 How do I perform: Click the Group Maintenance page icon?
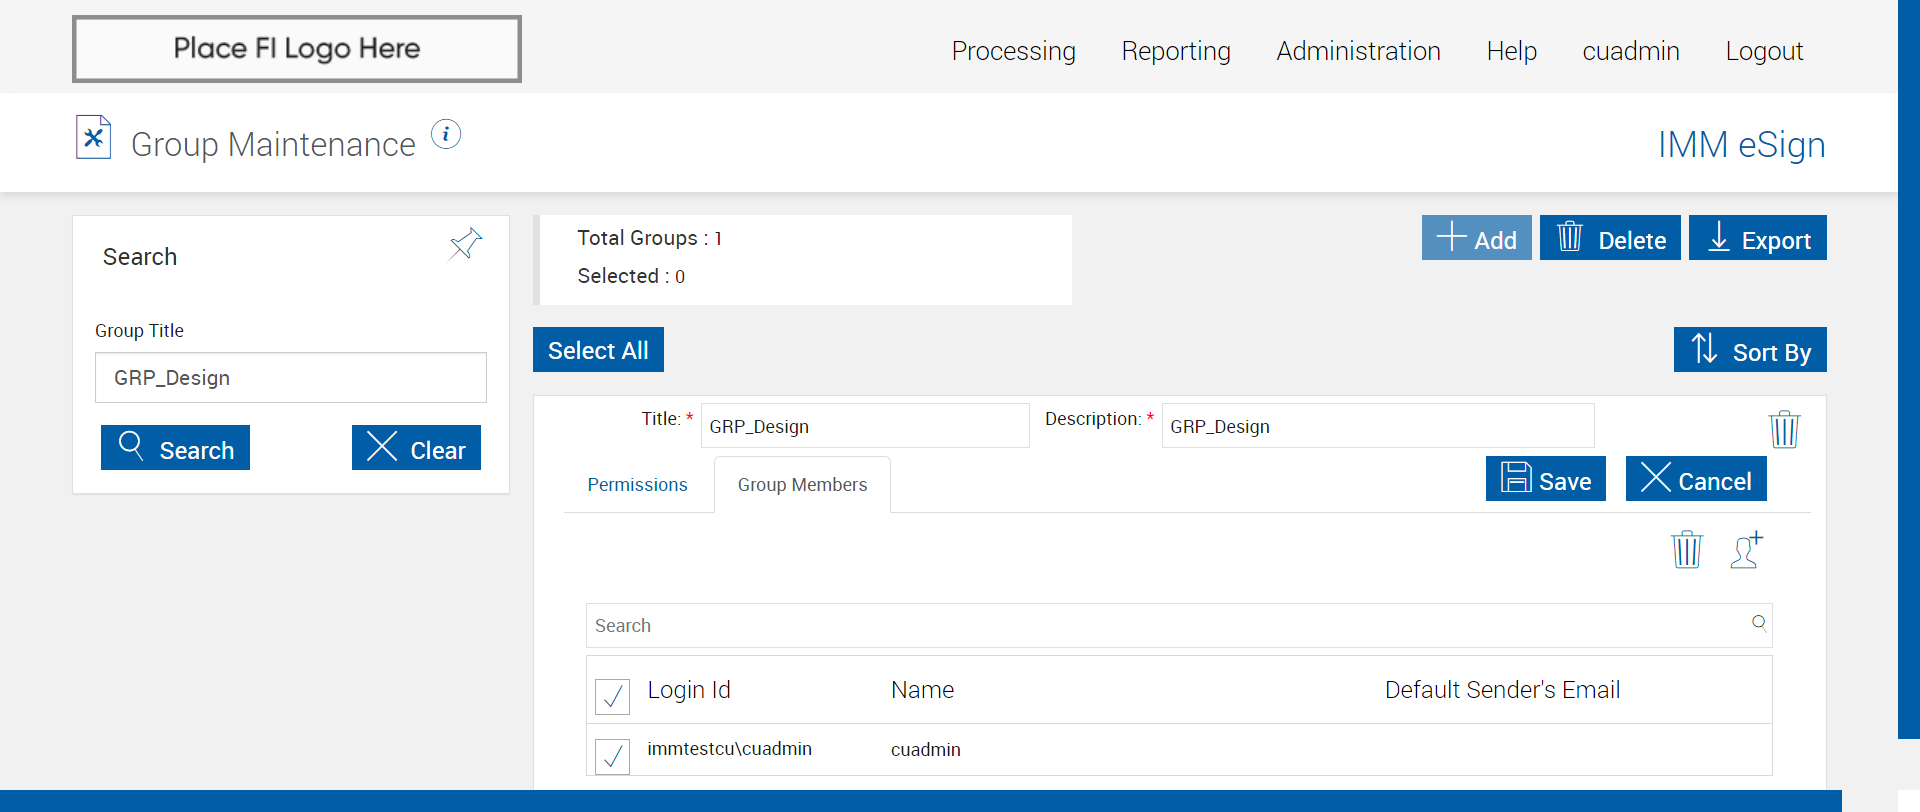tap(94, 138)
